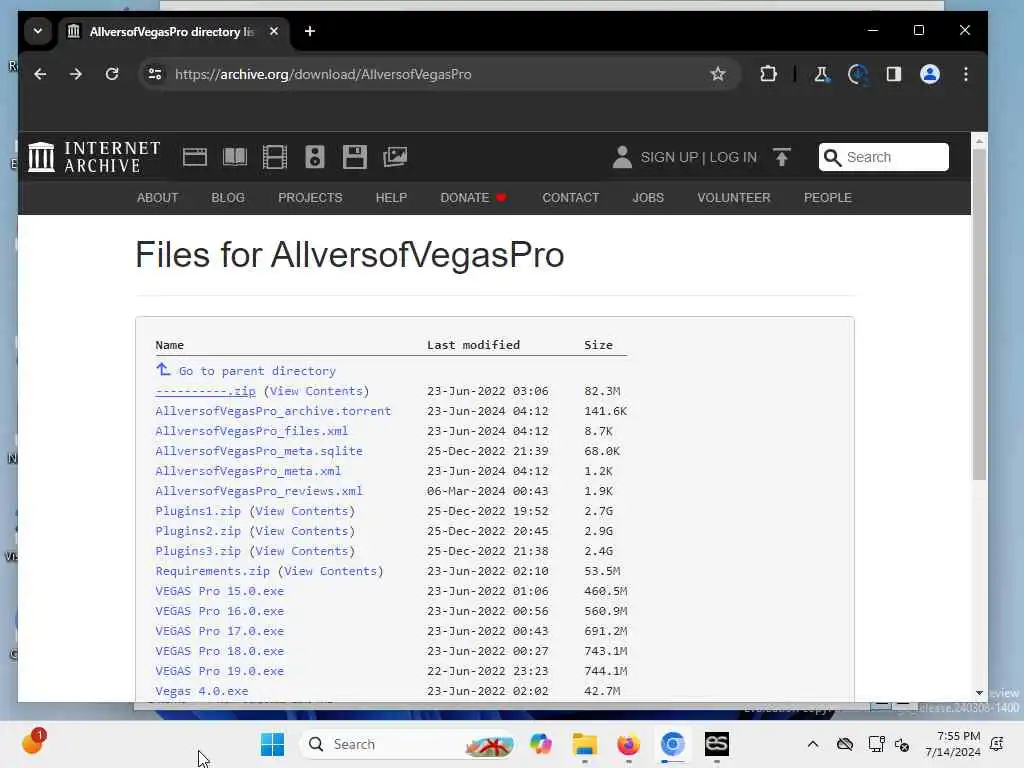Download VEGAS Pro 15.0.exe

click(219, 591)
